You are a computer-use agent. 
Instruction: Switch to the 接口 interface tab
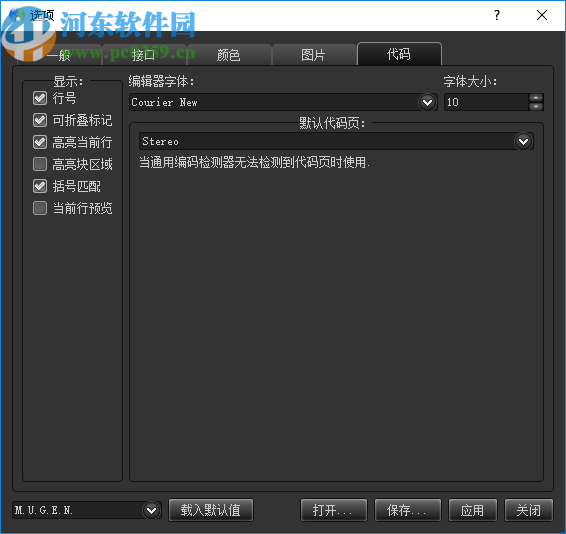pos(144,55)
